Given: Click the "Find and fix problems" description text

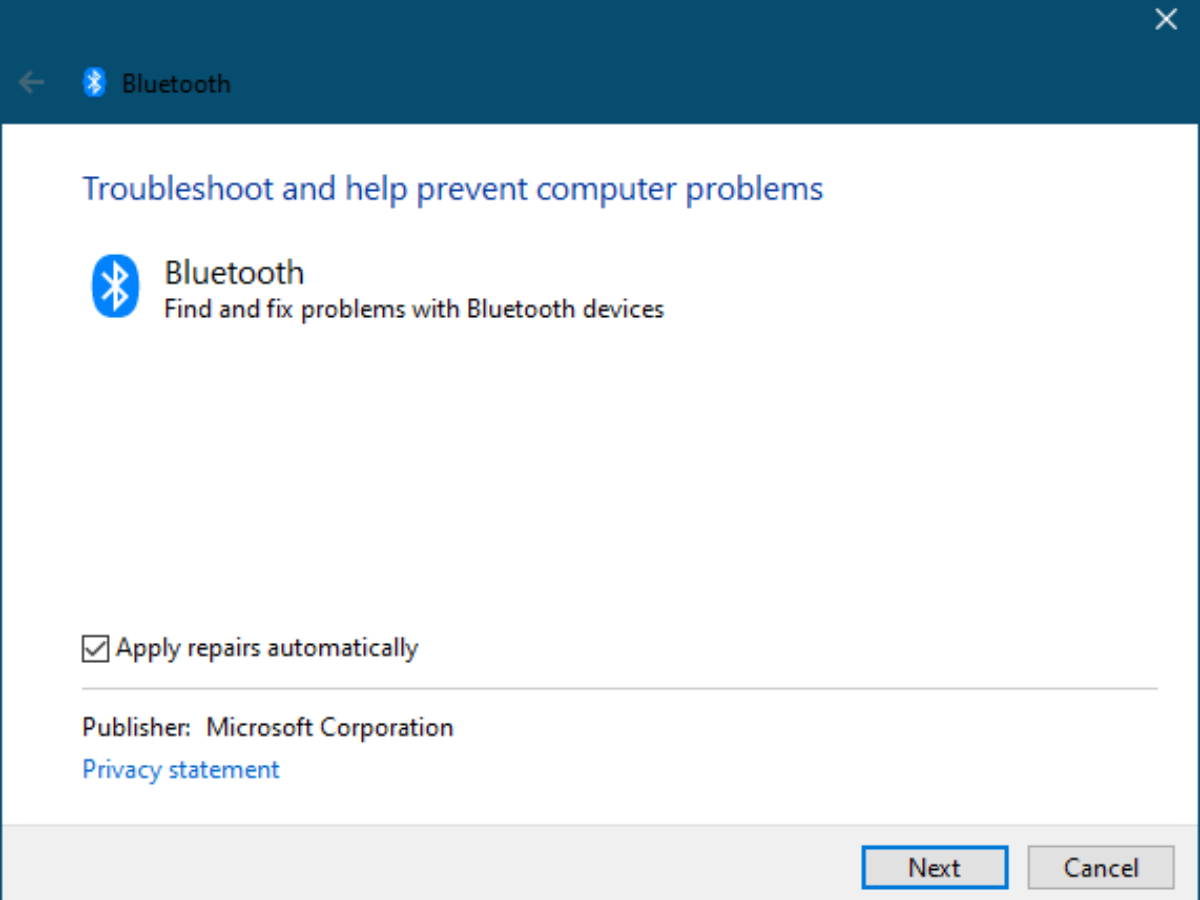Looking at the screenshot, I should pyautogui.click(x=414, y=309).
